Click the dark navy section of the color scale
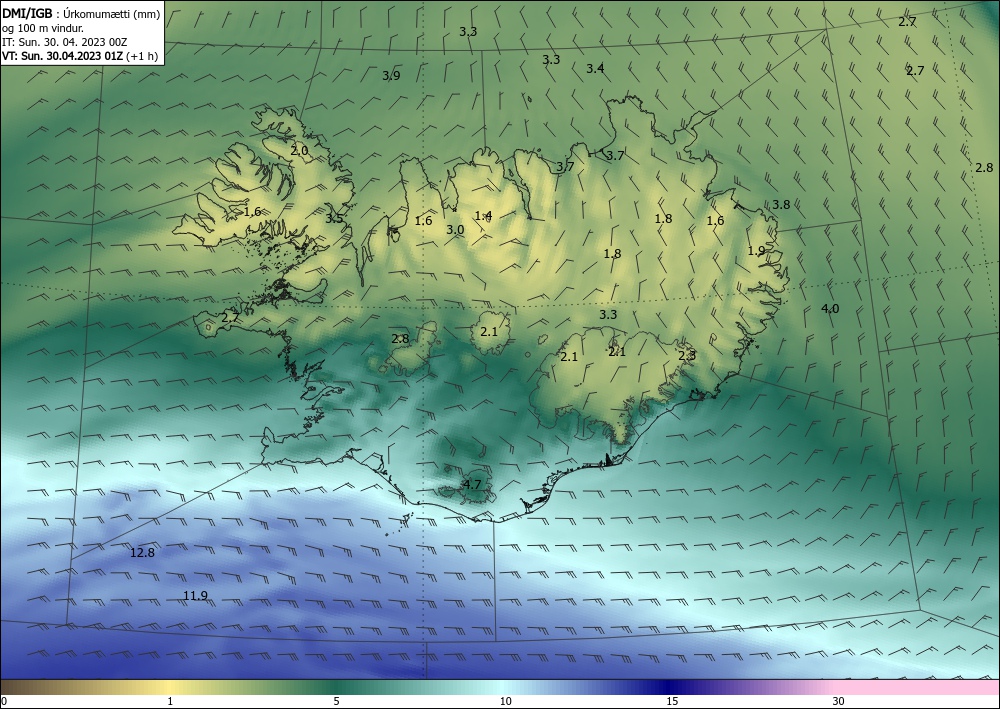1000x709 pixels. [x=670, y=687]
